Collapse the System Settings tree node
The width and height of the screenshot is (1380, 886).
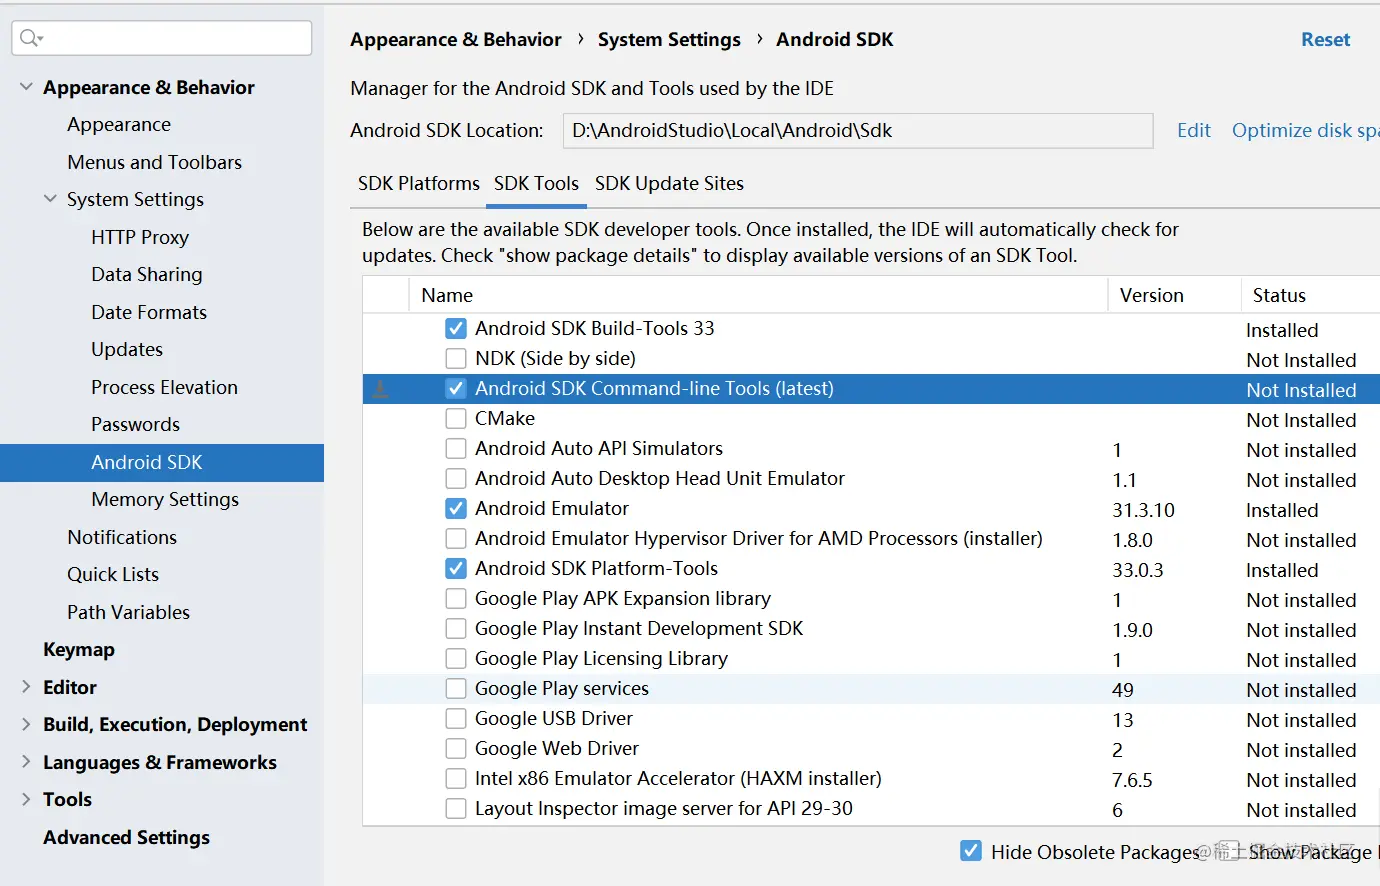point(50,199)
